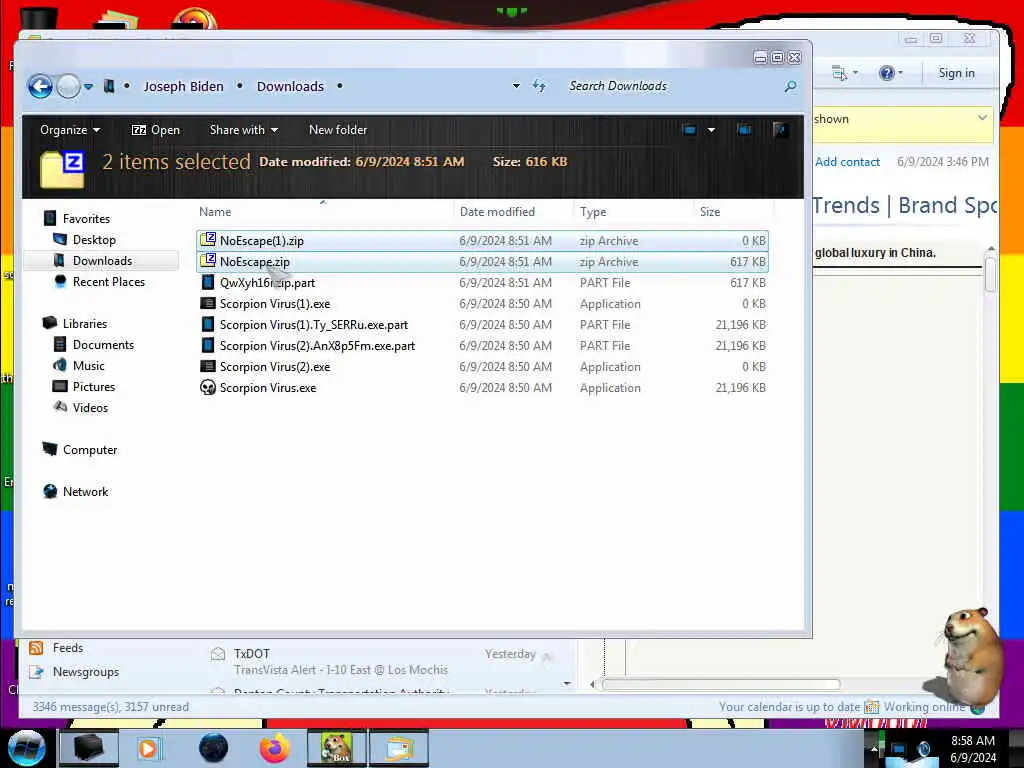This screenshot has height=768, width=1024.
Task: Click the mail reading pane horizontal scrollbar
Action: point(721,684)
